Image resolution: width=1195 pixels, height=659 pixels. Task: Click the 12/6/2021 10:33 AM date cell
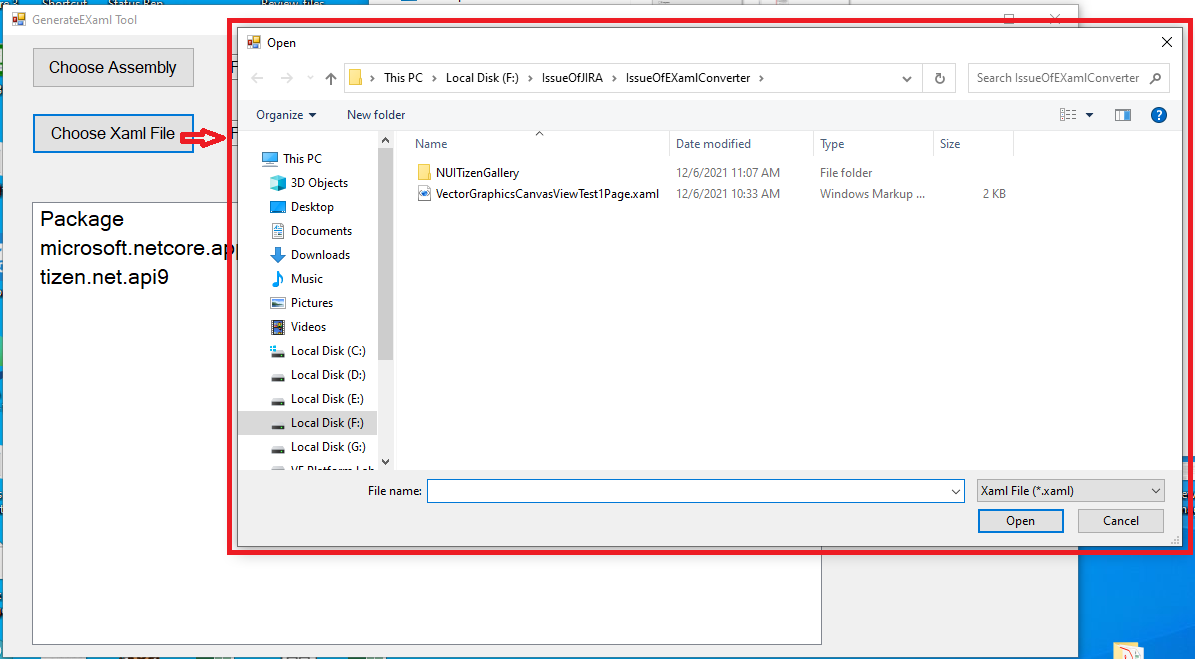click(x=728, y=194)
